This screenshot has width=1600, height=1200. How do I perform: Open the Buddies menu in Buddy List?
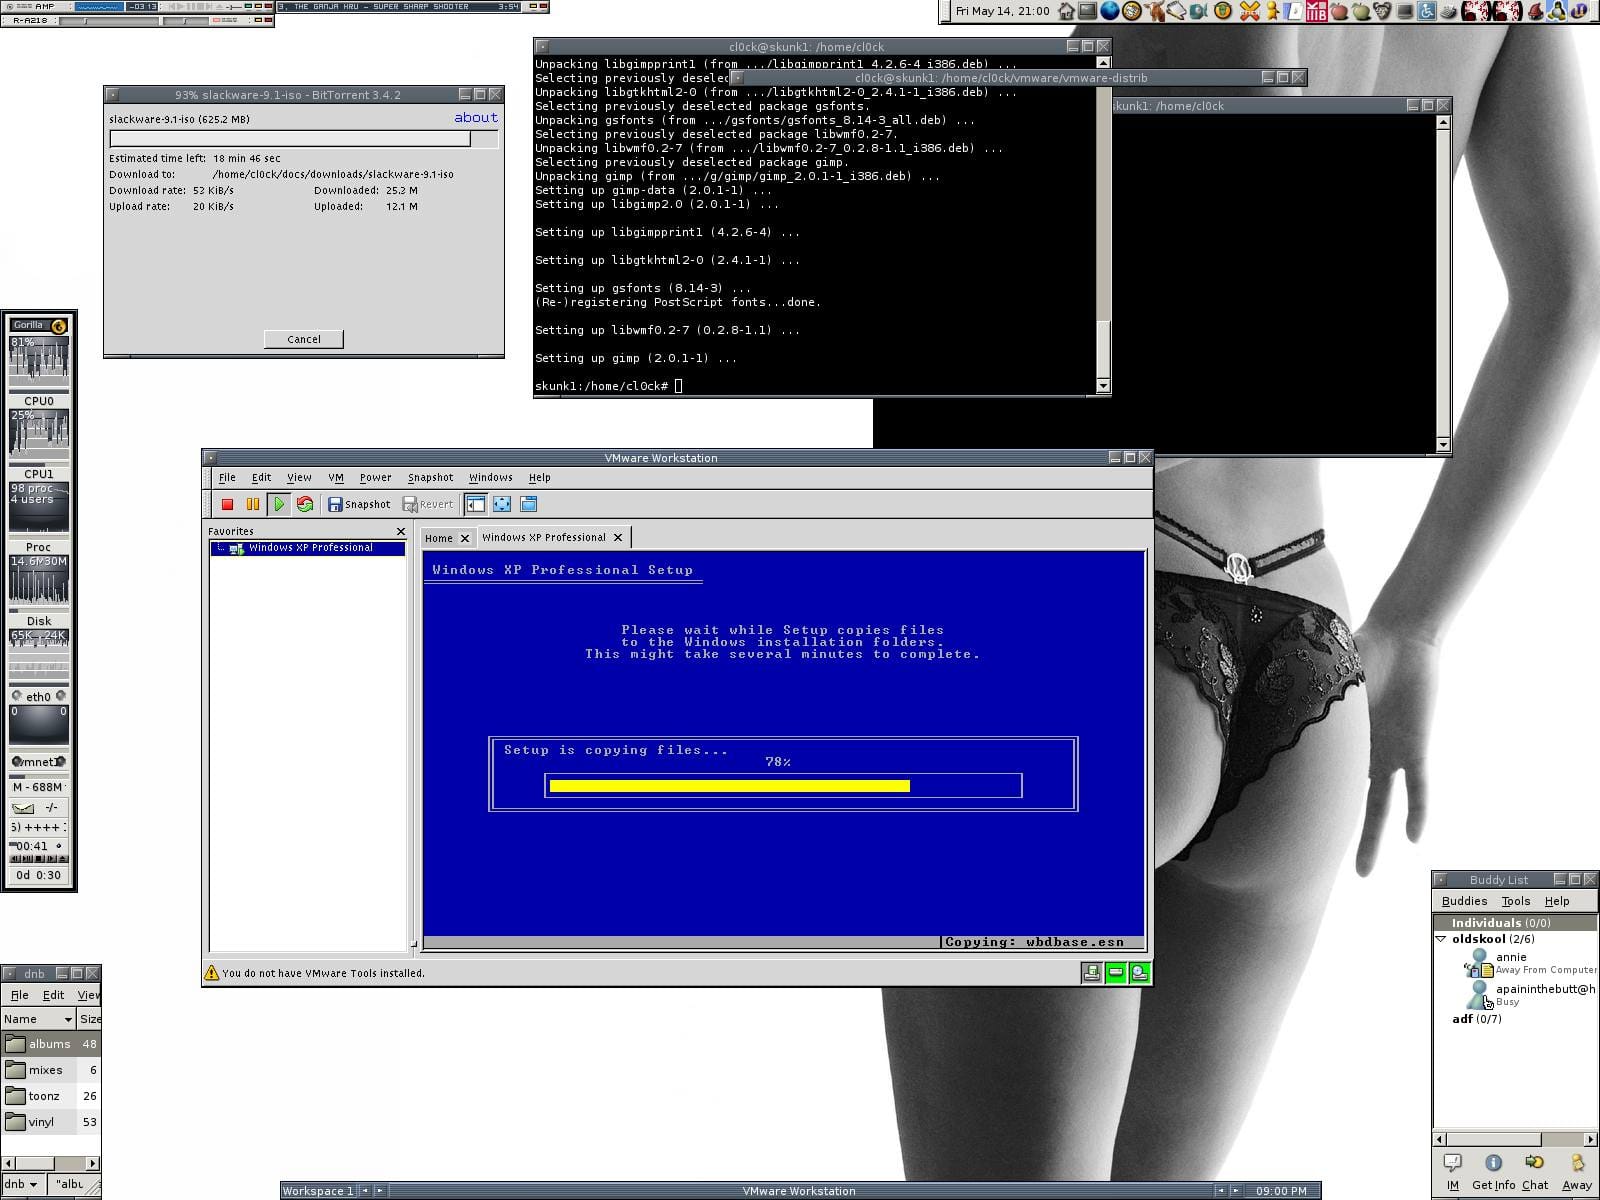[1464, 901]
